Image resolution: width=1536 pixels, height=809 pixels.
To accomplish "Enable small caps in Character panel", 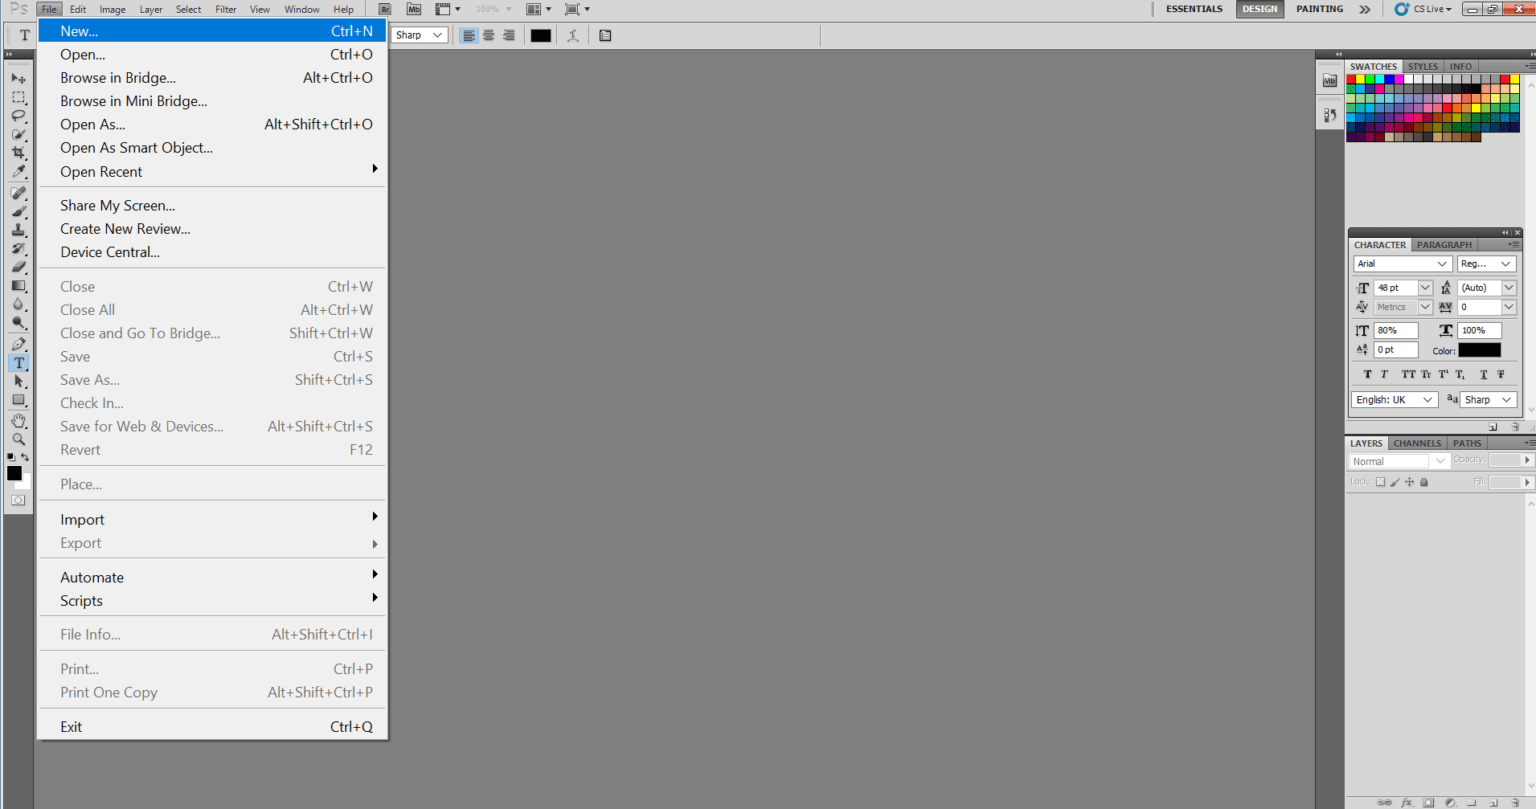I will click(1425, 374).
